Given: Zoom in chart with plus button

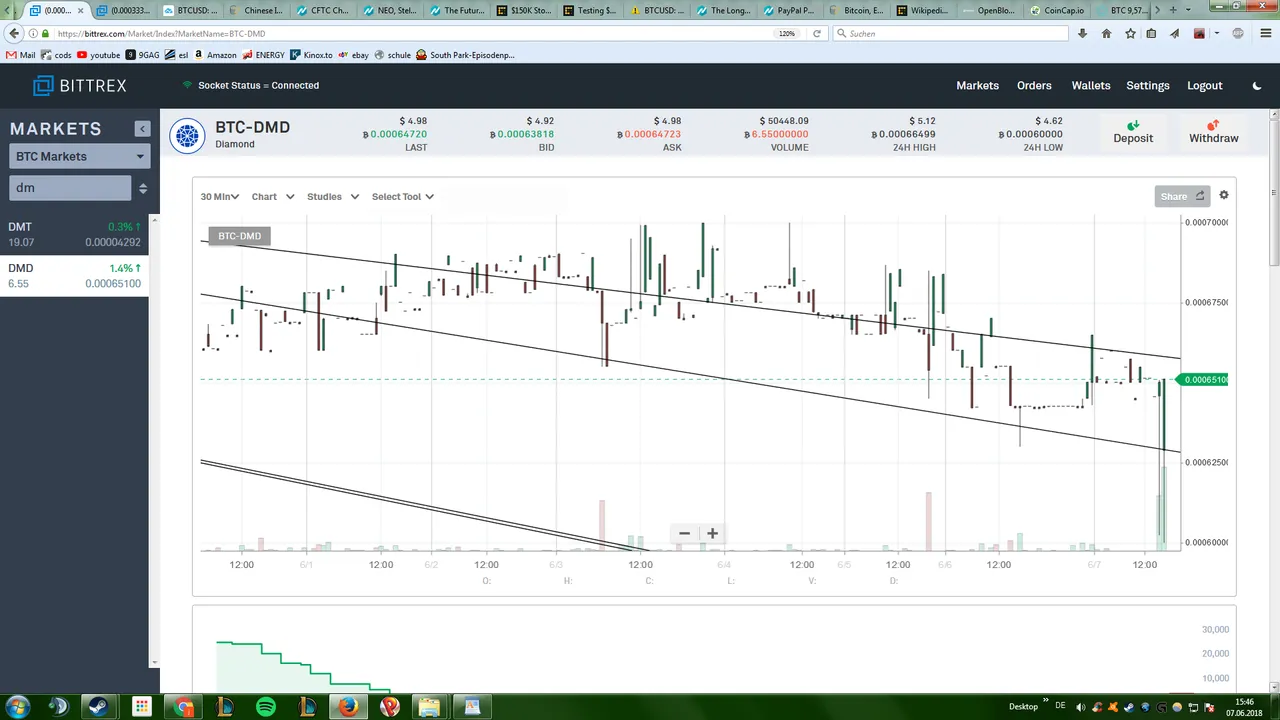Looking at the screenshot, I should click(x=712, y=533).
